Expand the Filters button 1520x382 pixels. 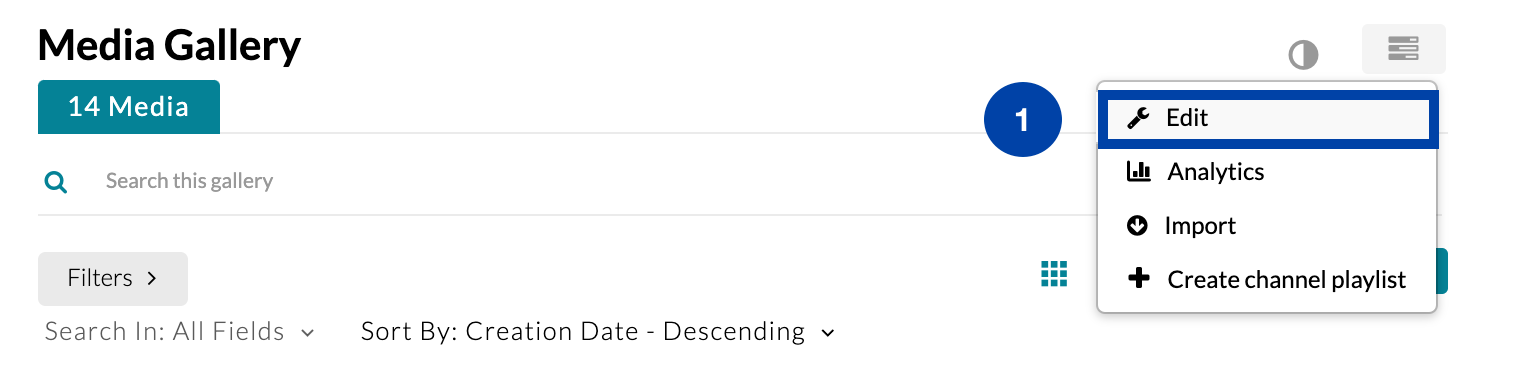[113, 278]
